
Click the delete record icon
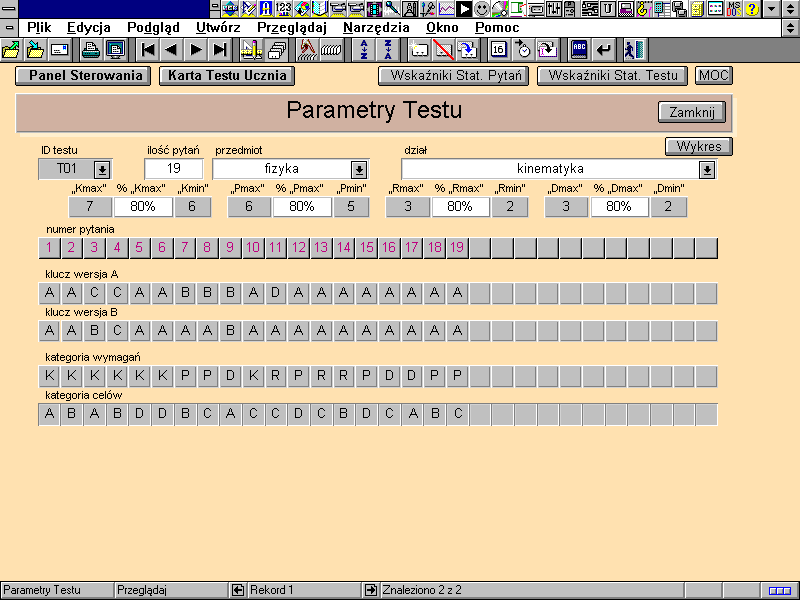[x=444, y=49]
